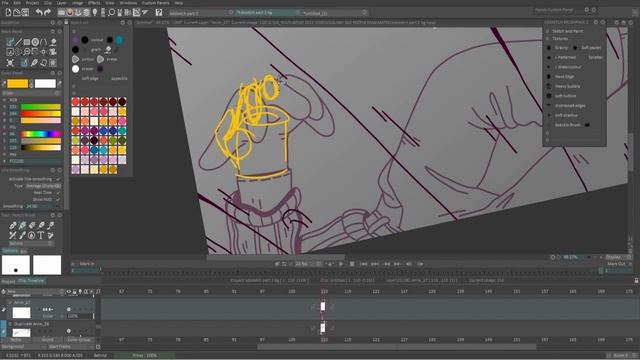The height and width of the screenshot is (360, 640).
Task: Click the Grainy texture brush icon
Action: 549,48
